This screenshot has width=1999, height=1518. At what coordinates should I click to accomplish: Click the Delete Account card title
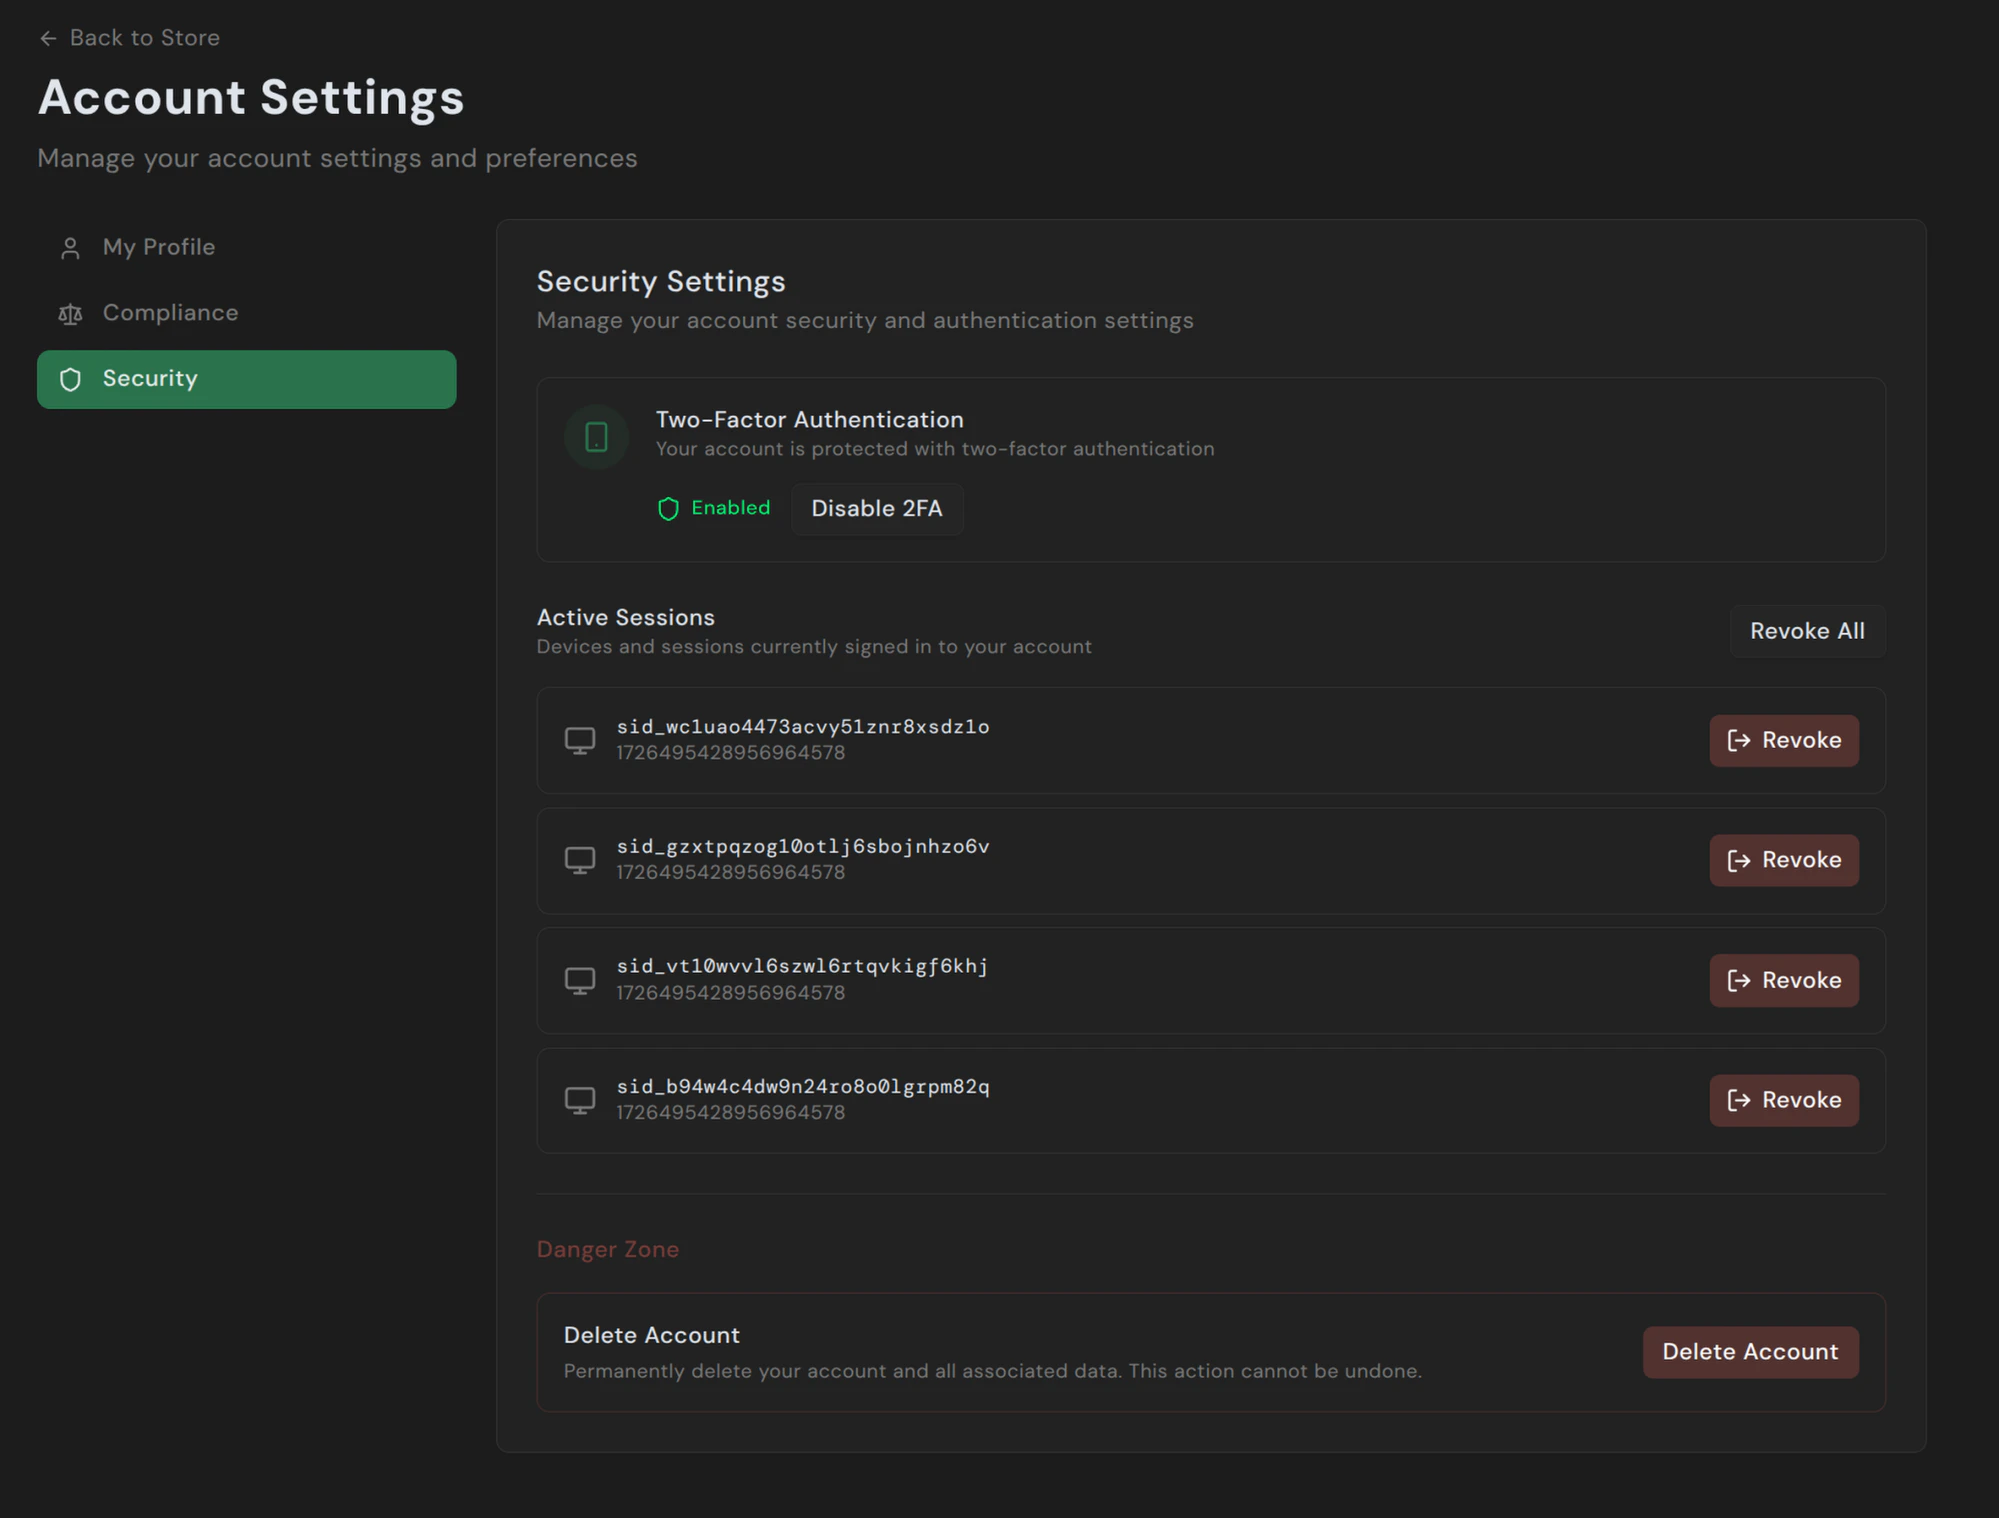652,1336
